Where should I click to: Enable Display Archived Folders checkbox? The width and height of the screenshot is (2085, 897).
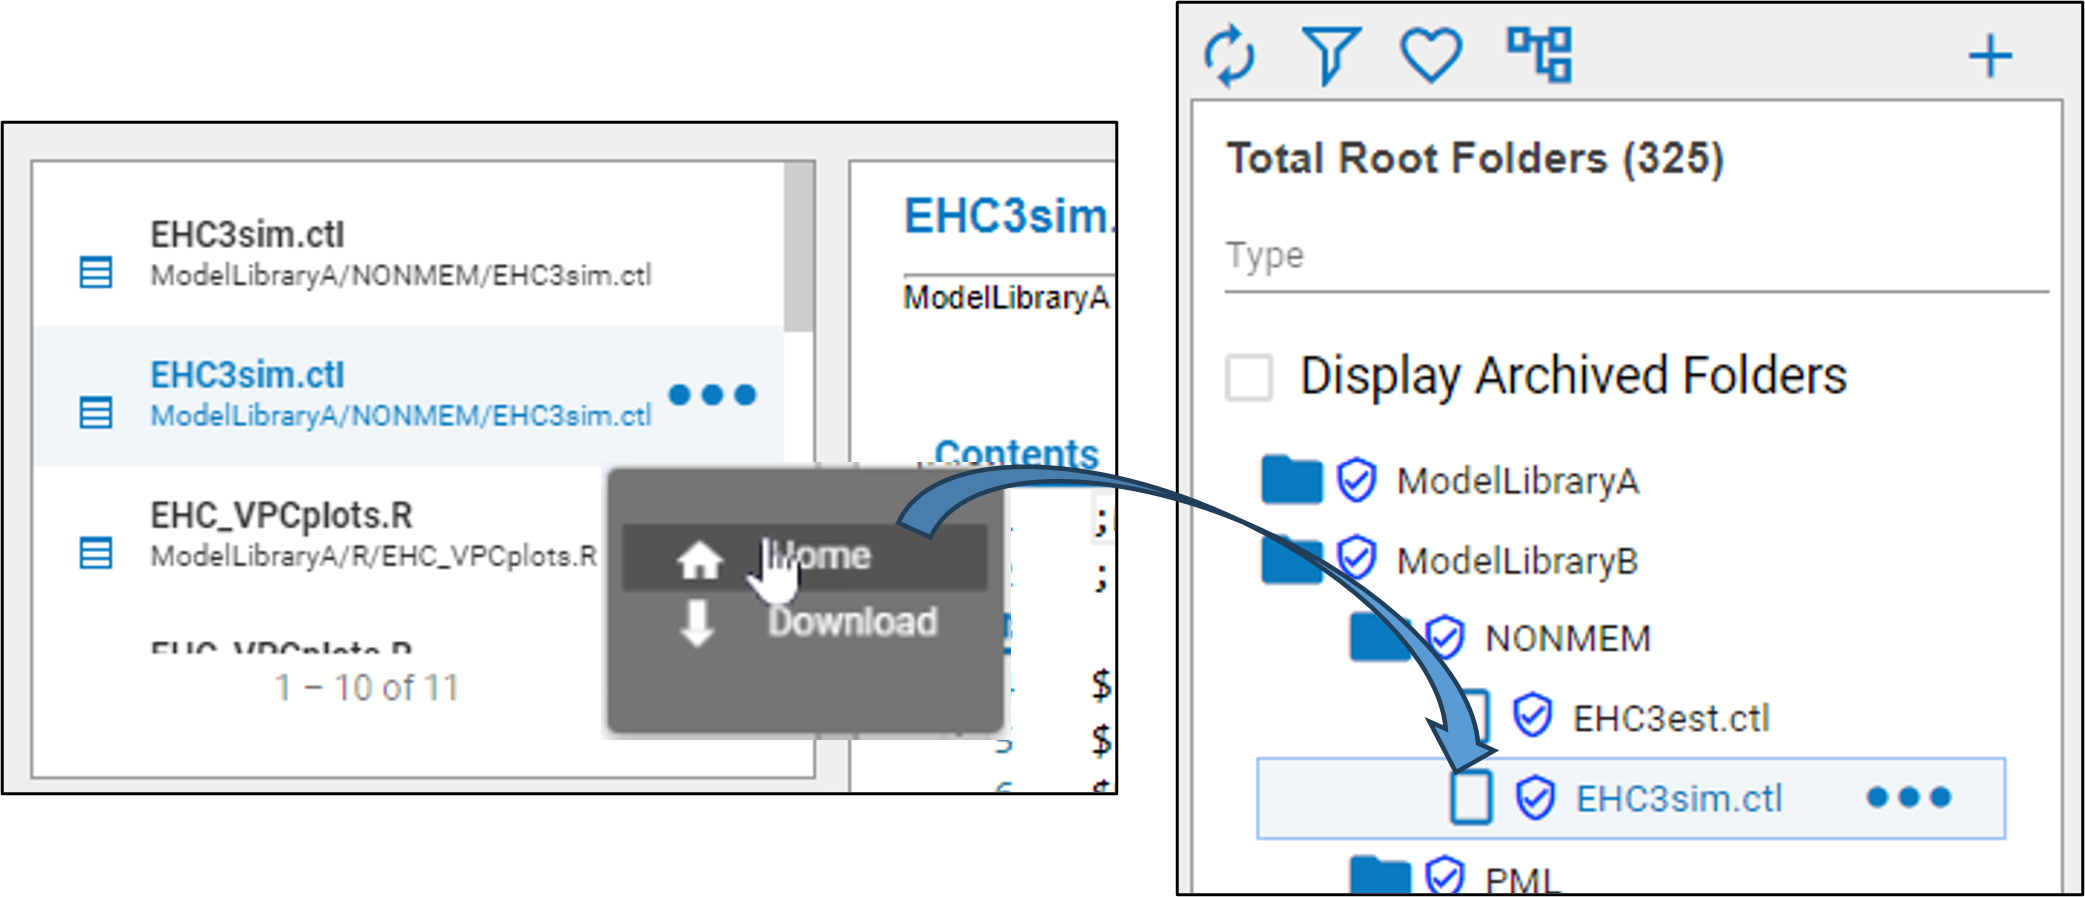[1249, 378]
